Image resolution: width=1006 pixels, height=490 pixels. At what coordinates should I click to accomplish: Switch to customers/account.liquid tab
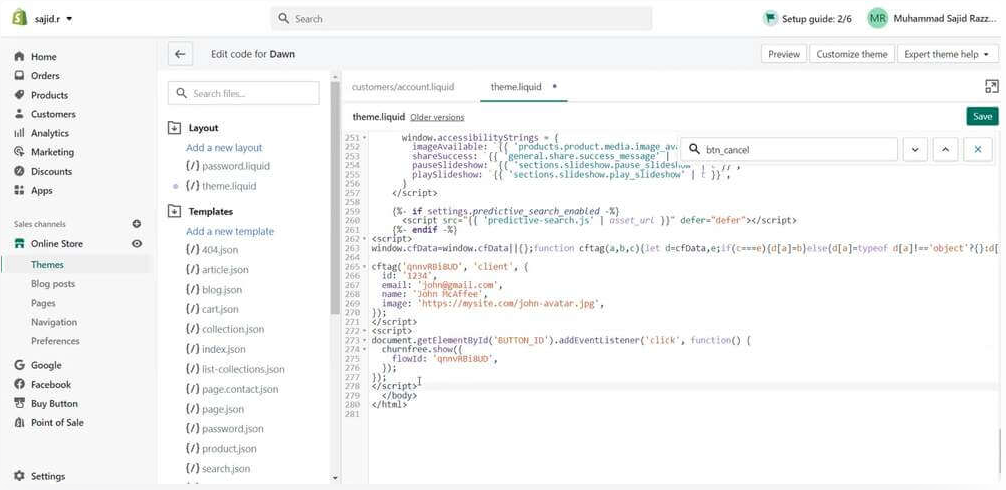pyautogui.click(x=402, y=87)
